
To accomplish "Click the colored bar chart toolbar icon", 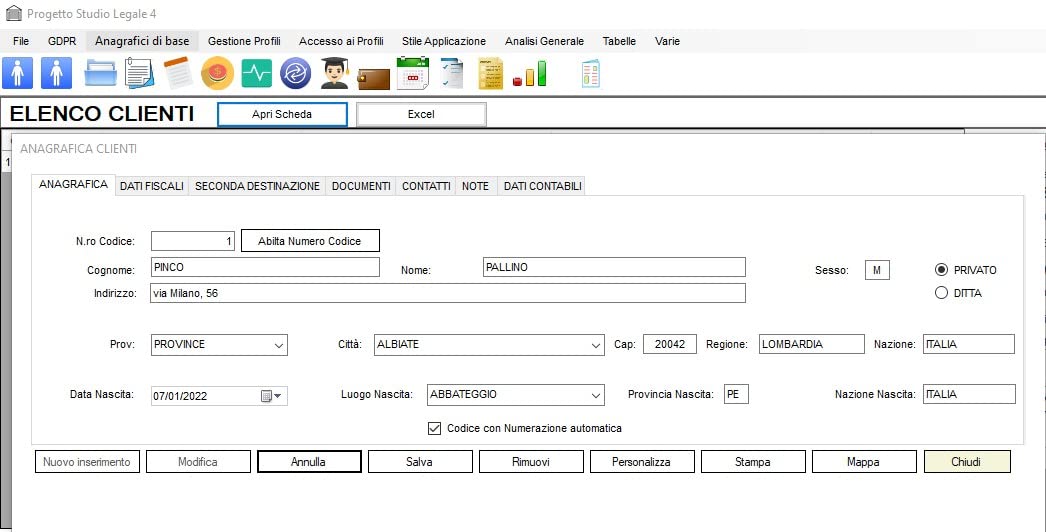I will tap(530, 75).
